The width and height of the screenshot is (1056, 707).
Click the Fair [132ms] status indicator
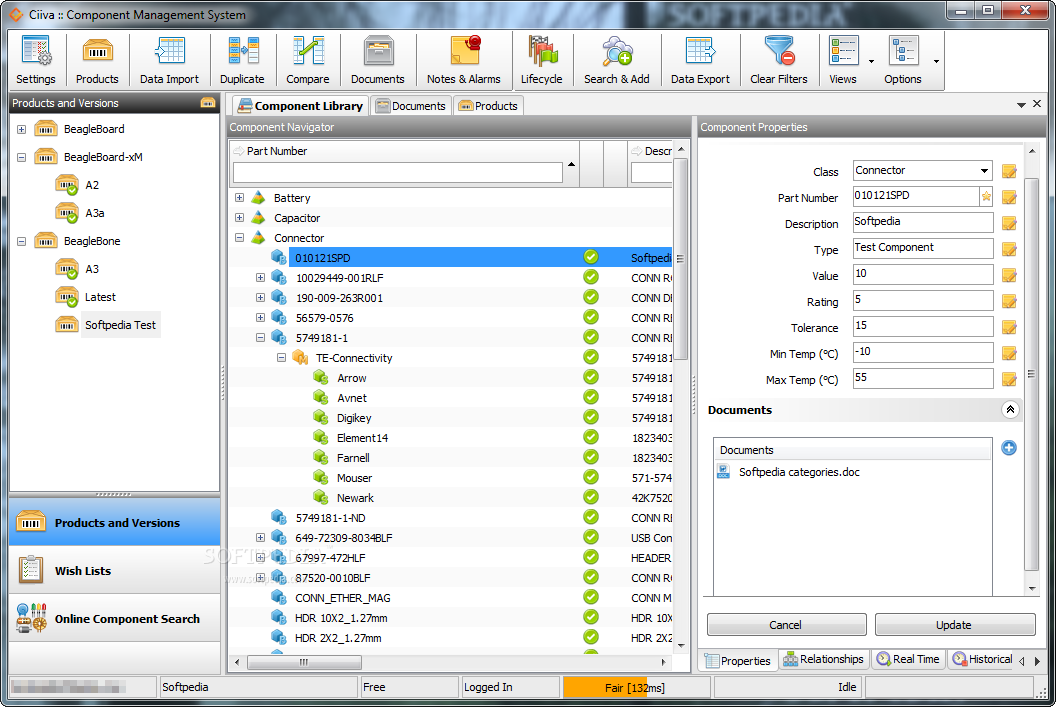tap(634, 687)
